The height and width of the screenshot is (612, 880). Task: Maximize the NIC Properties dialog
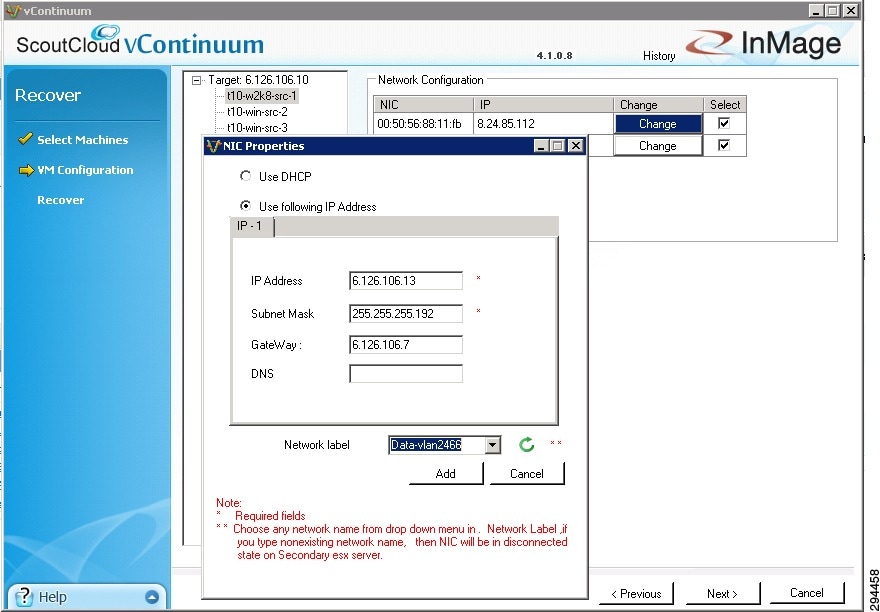[x=557, y=146]
